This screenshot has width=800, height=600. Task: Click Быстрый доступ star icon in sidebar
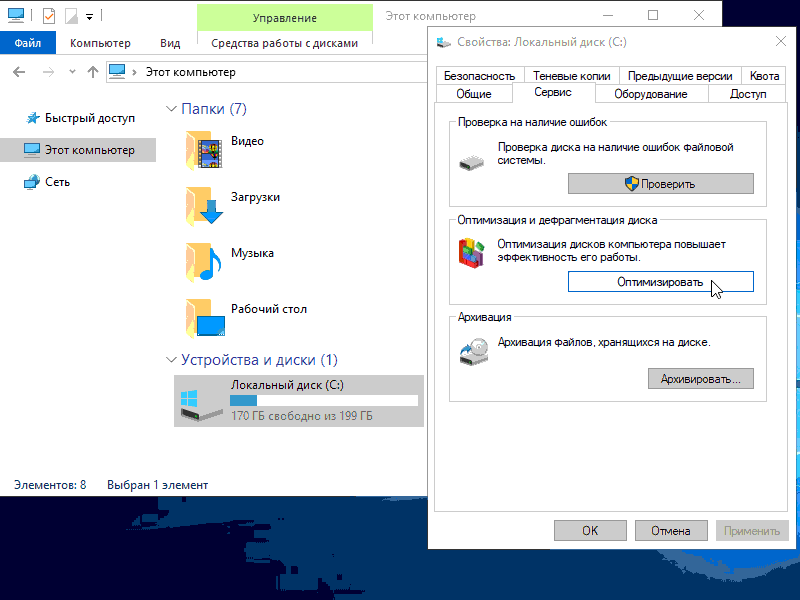pos(30,118)
